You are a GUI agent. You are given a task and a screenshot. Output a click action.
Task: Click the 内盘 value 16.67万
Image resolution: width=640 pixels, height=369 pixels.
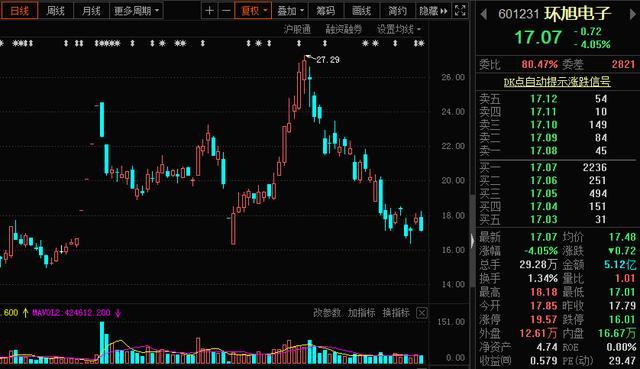(617, 333)
